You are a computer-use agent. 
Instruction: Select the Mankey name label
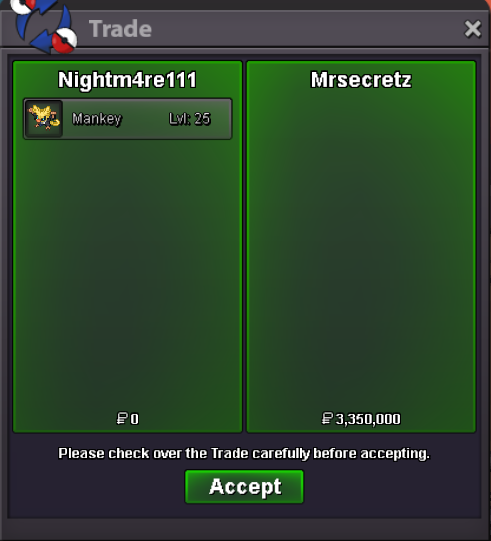pos(97,119)
